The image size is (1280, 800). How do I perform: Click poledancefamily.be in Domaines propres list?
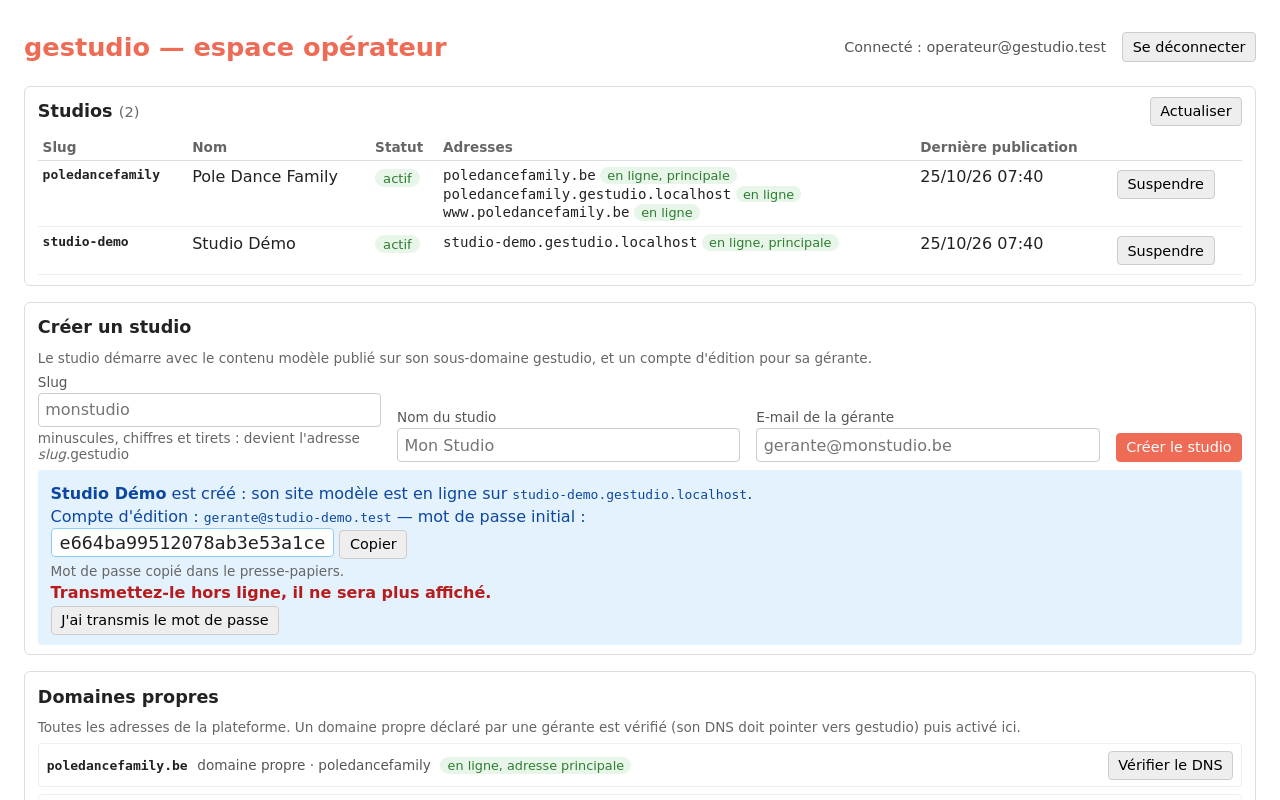[117, 765]
